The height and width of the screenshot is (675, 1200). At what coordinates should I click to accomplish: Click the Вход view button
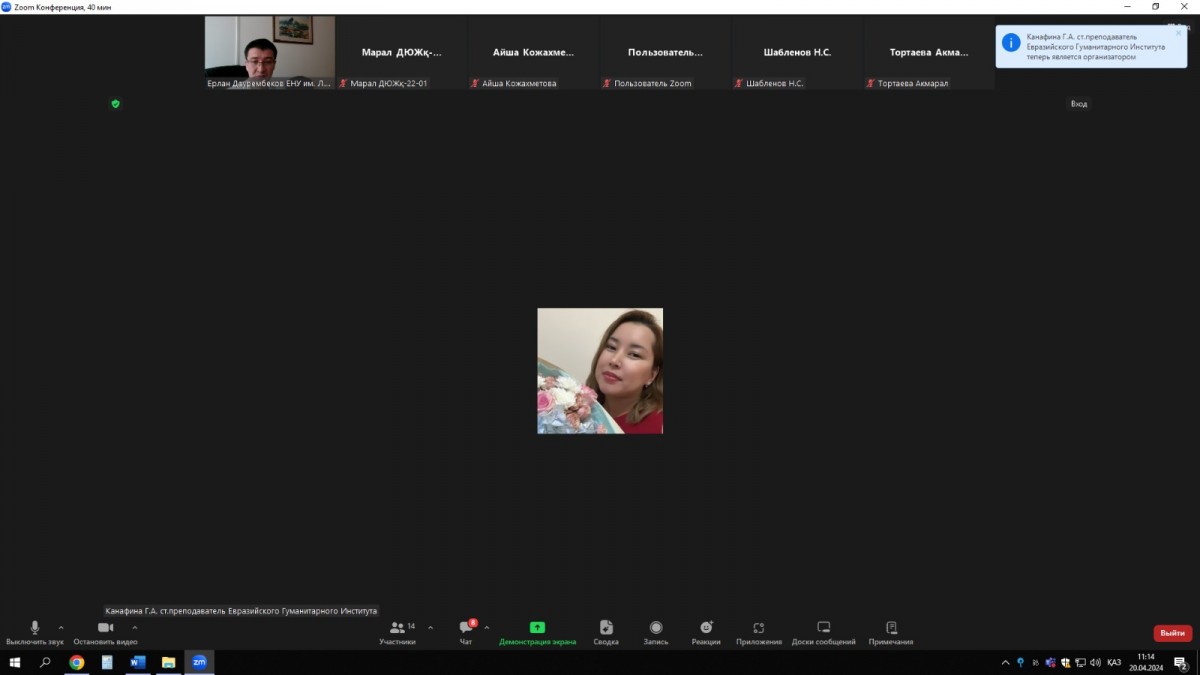[1079, 104]
